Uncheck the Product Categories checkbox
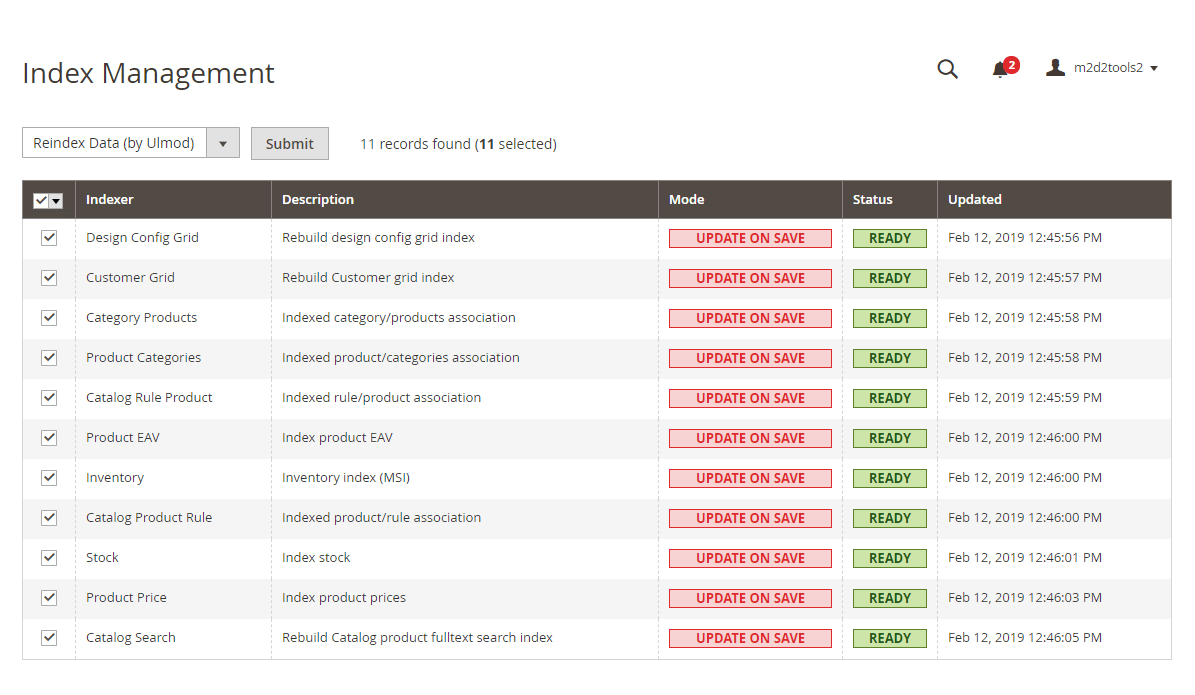Viewport: 1195px width, 695px height. 49,357
